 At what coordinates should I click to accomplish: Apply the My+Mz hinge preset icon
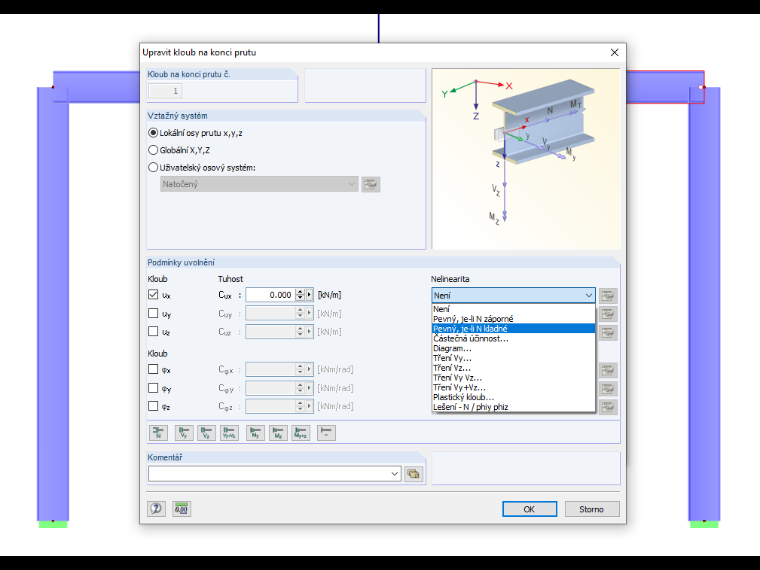[301, 432]
